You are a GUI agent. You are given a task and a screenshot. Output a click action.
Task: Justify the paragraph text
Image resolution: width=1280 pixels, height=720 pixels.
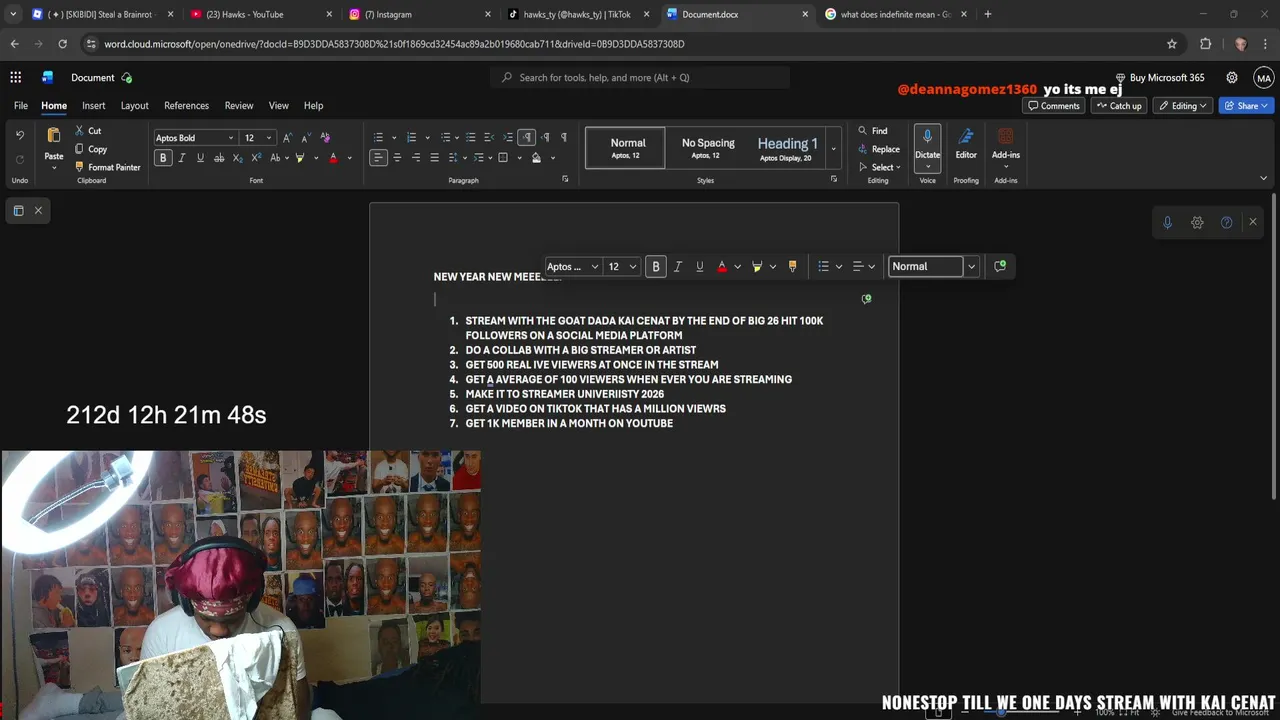pos(434,158)
